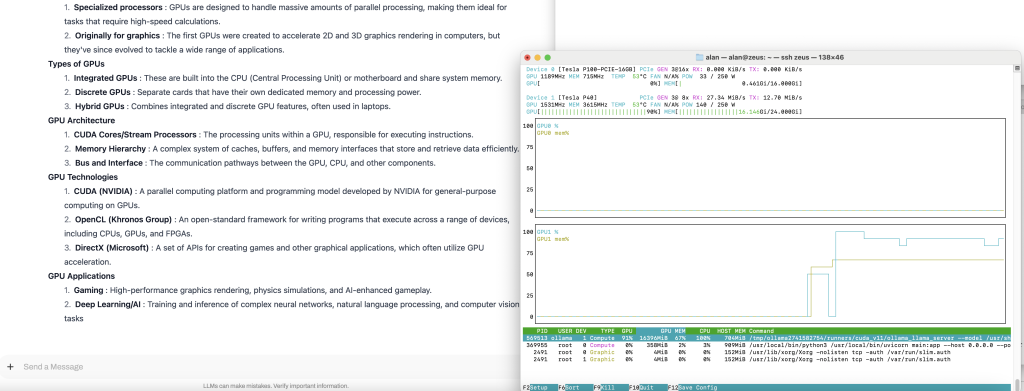
Task: Click the 'Originally for graphics' list item
Action: [x=118, y=35]
